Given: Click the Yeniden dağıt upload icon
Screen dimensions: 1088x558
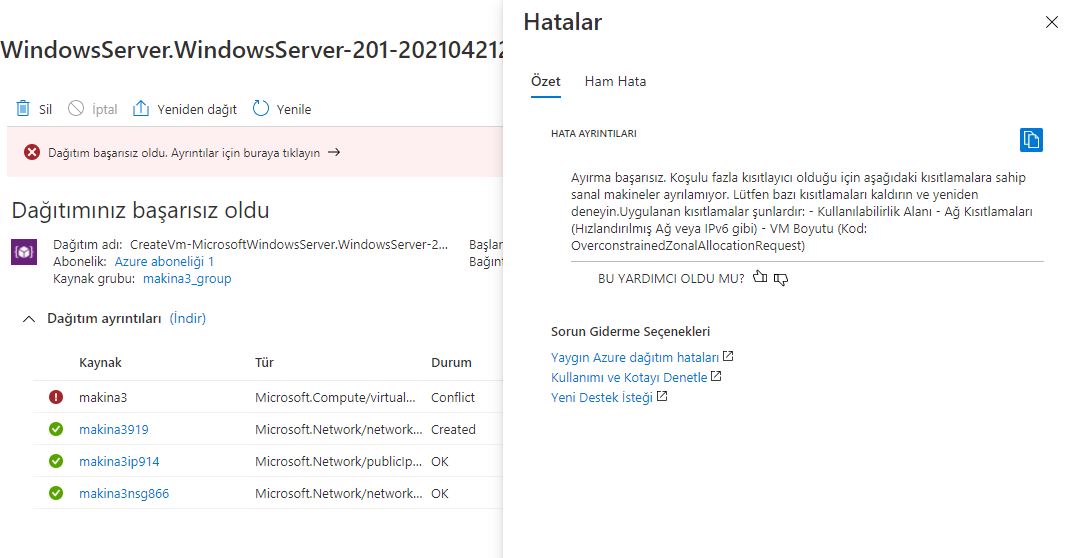Looking at the screenshot, I should (141, 108).
